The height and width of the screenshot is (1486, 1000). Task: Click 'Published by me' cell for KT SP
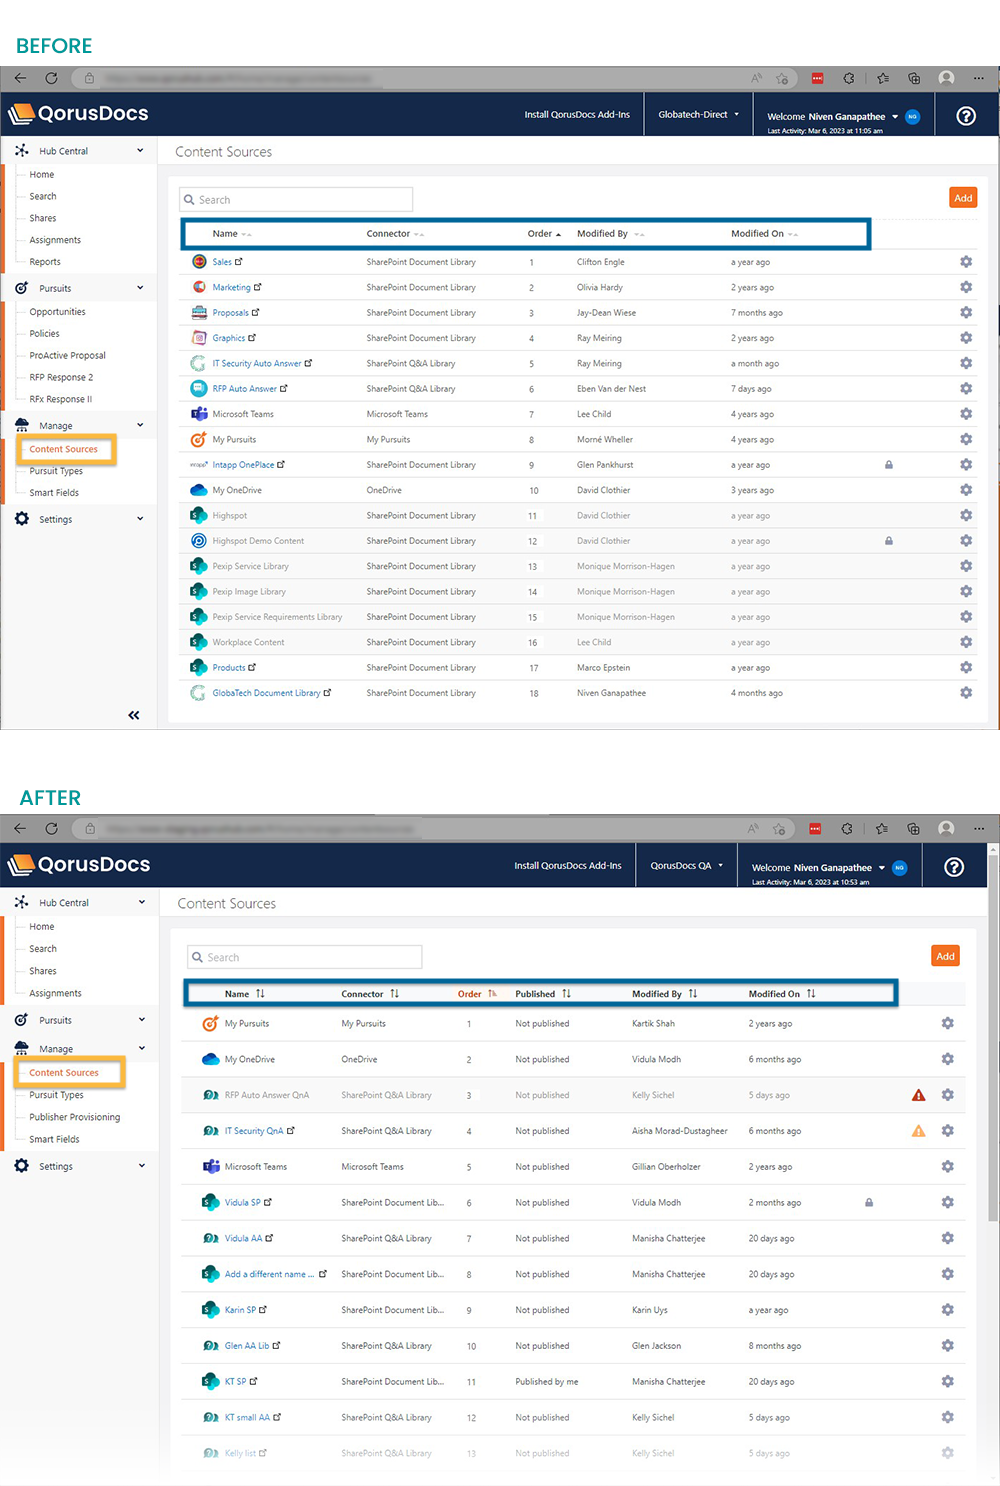tap(547, 1381)
